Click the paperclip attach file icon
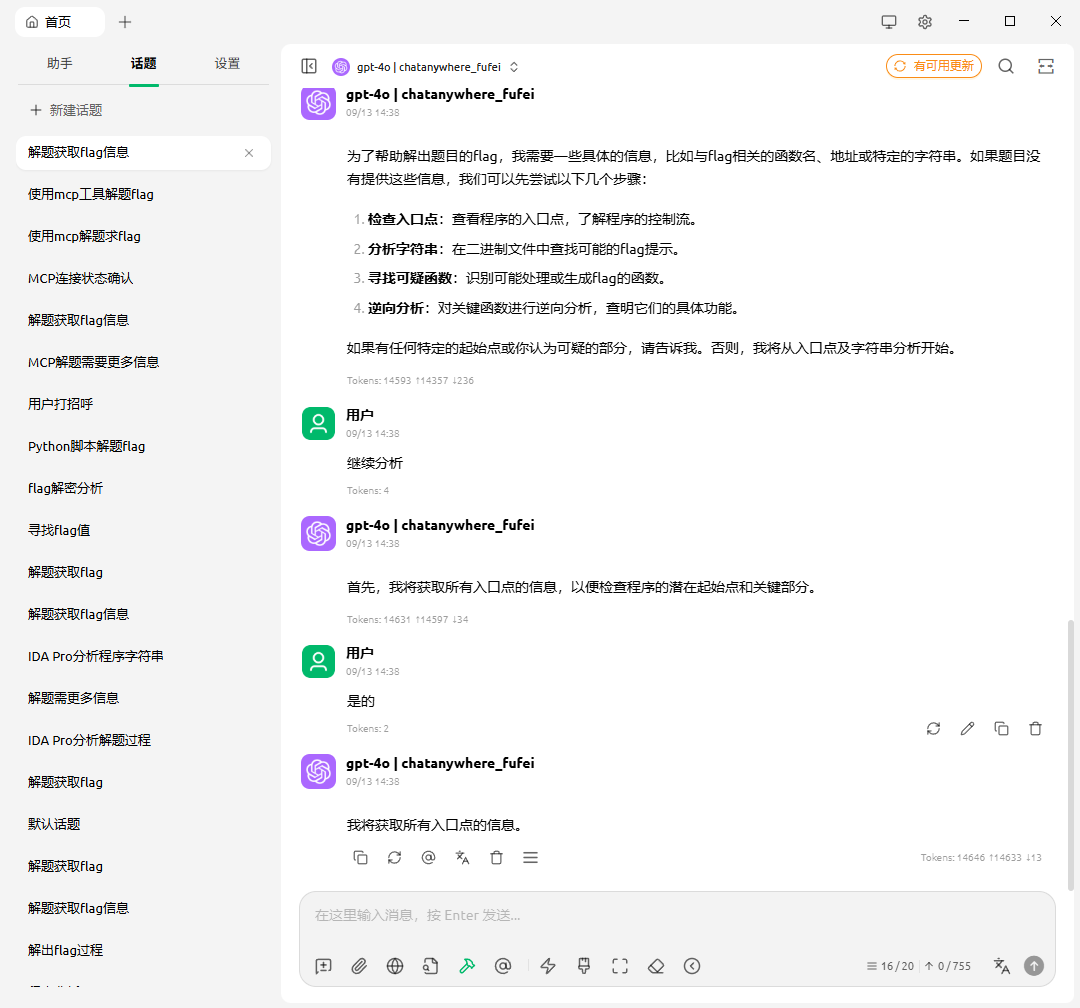Image resolution: width=1080 pixels, height=1008 pixels. click(359, 966)
